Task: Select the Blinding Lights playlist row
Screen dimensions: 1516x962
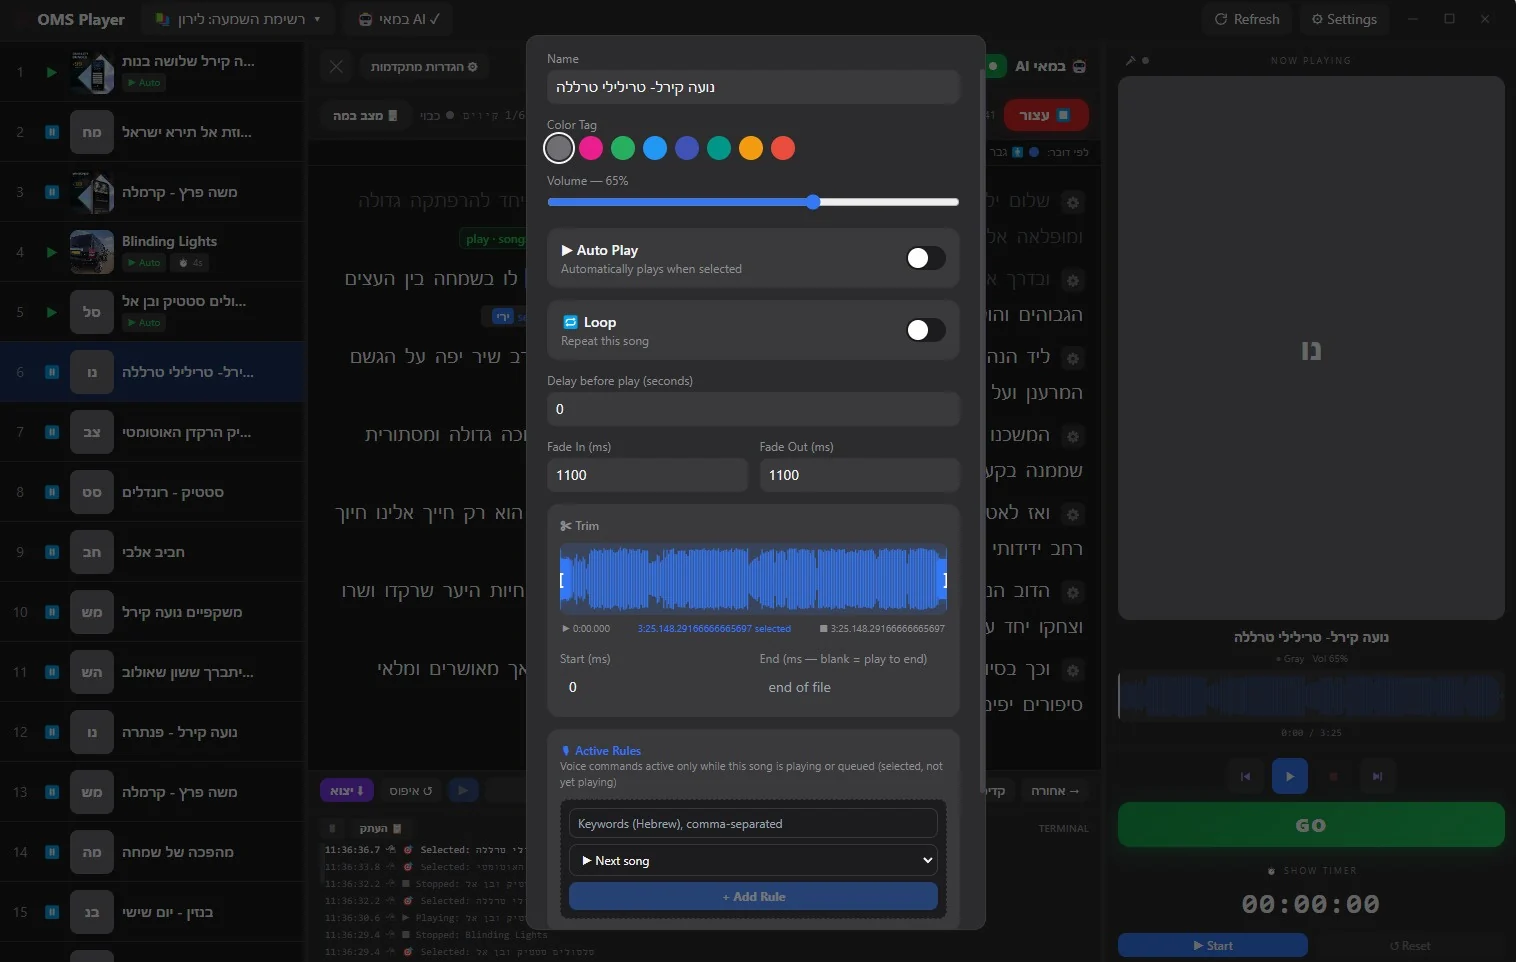Action: [153, 252]
